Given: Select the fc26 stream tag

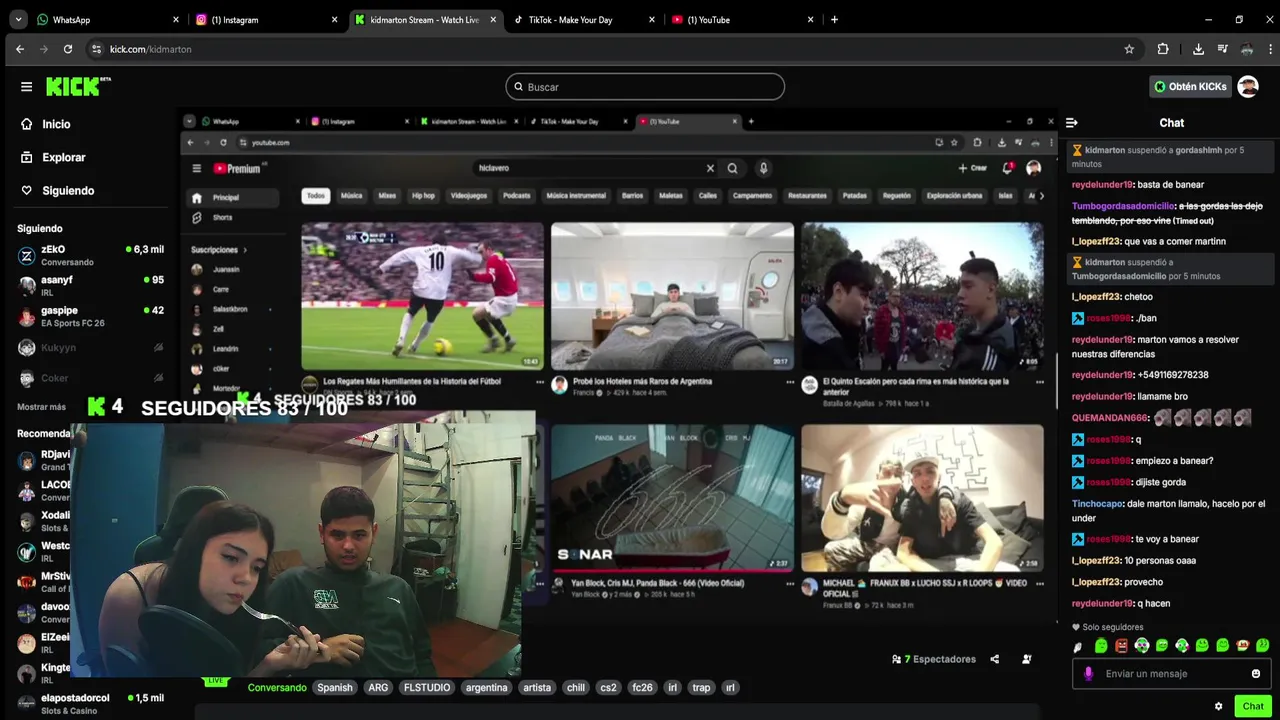Looking at the screenshot, I should pyautogui.click(x=642, y=688).
